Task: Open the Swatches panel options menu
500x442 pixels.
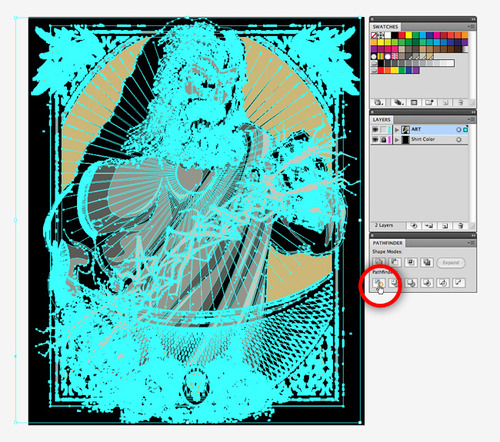Action: pyautogui.click(x=471, y=26)
